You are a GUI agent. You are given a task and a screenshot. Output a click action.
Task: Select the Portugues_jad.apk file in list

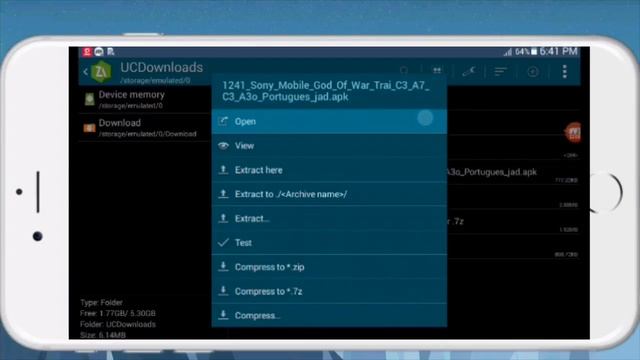[x=512, y=172]
